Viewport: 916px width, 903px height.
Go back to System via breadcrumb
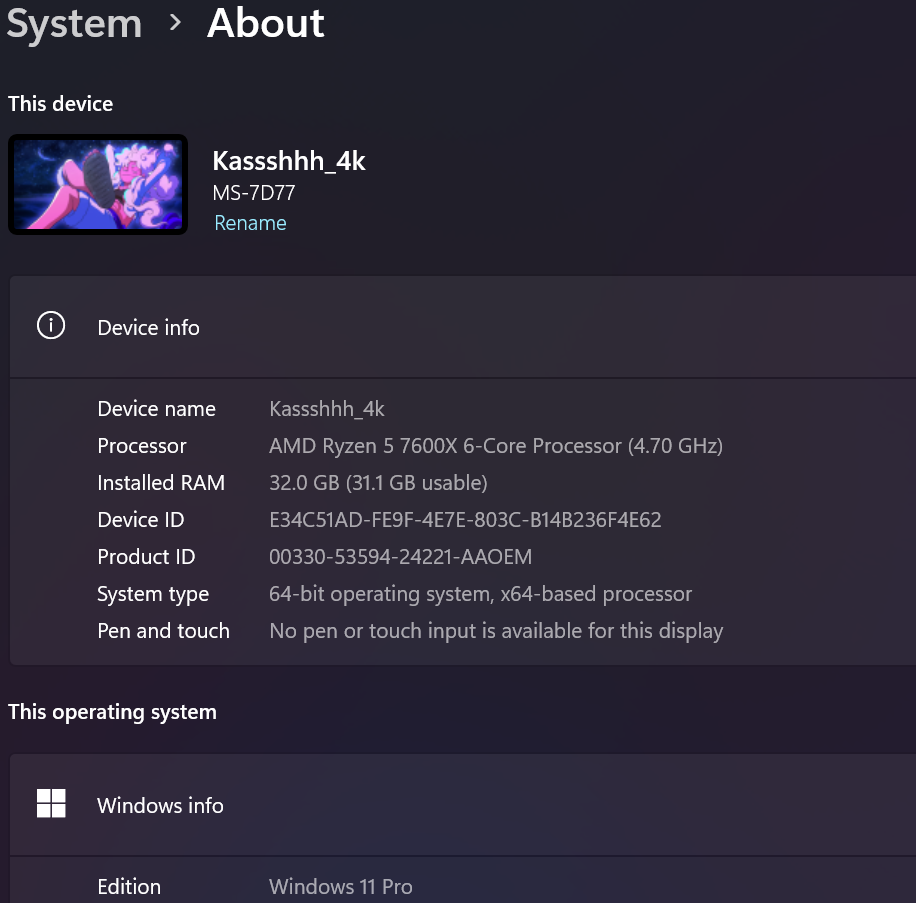(74, 24)
